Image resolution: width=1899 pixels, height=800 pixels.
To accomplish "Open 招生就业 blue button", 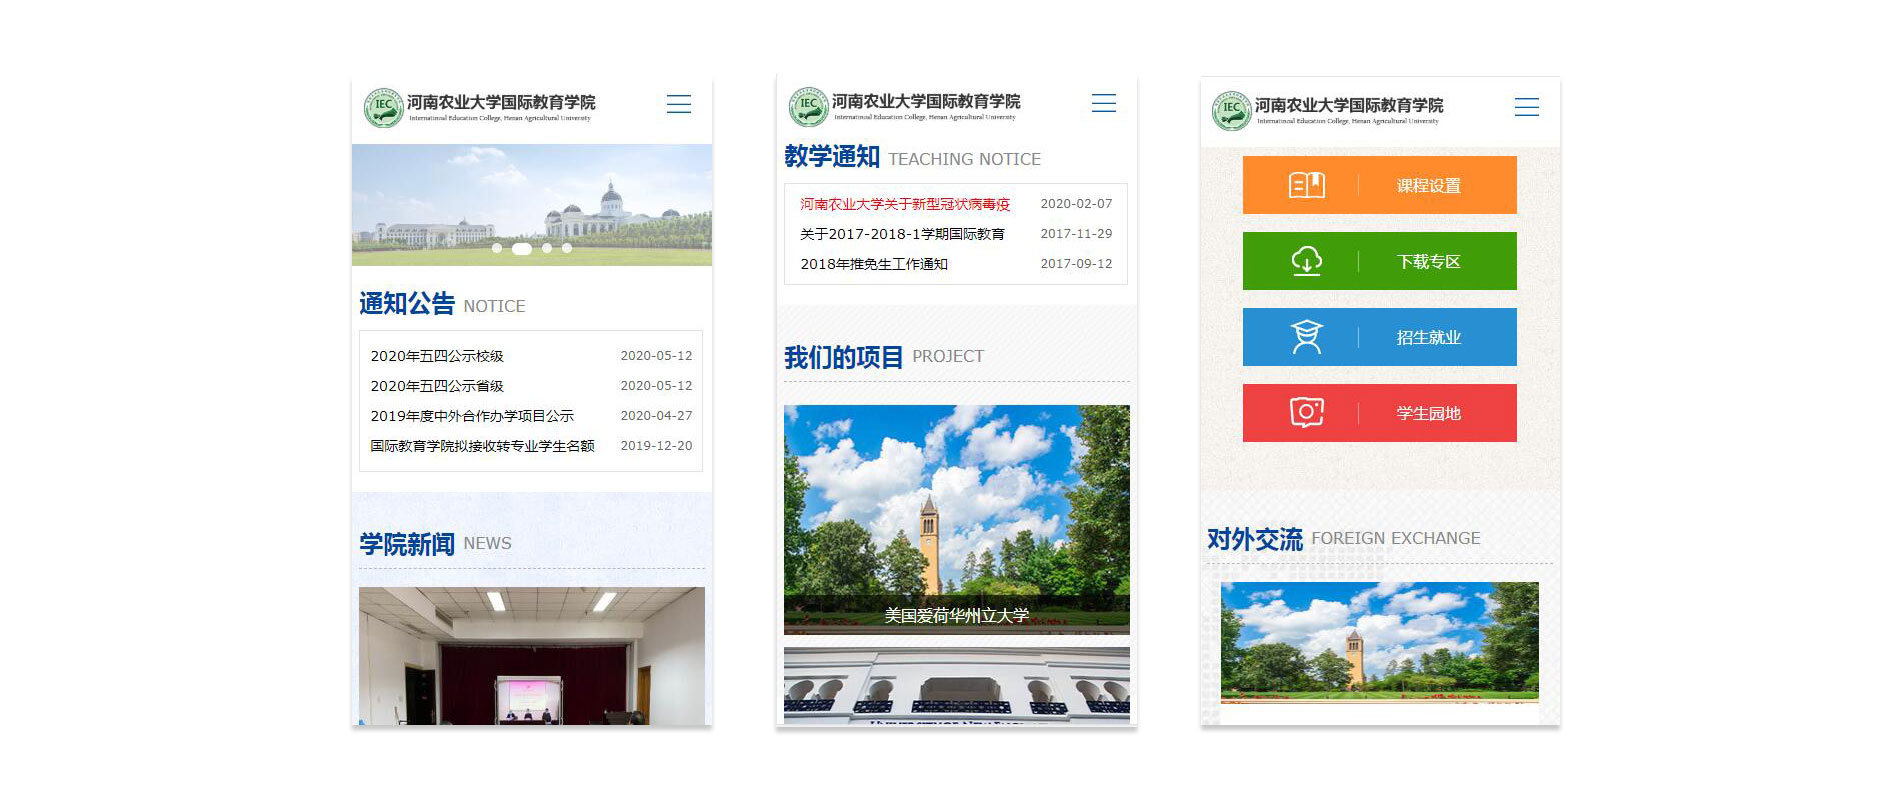I will (x=1379, y=337).
